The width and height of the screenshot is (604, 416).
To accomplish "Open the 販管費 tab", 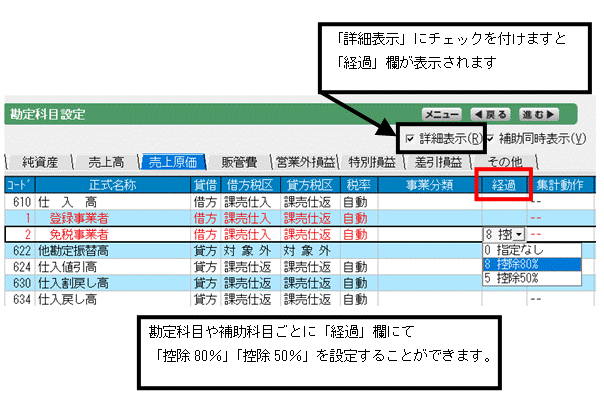I will [x=239, y=162].
